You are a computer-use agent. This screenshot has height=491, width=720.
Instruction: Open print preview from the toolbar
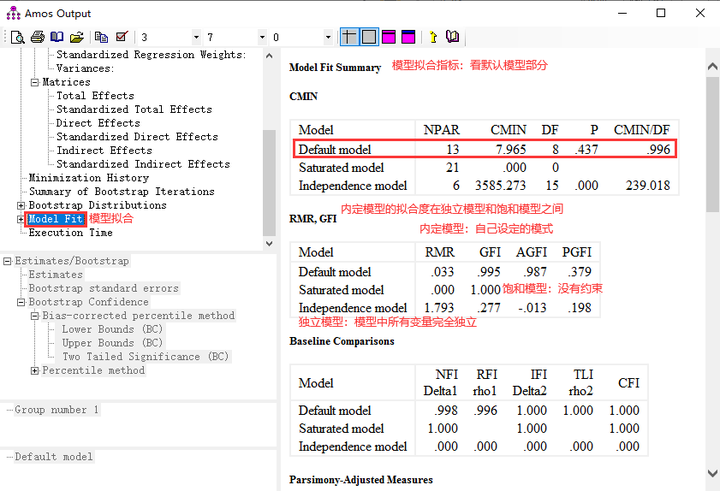click(x=17, y=37)
